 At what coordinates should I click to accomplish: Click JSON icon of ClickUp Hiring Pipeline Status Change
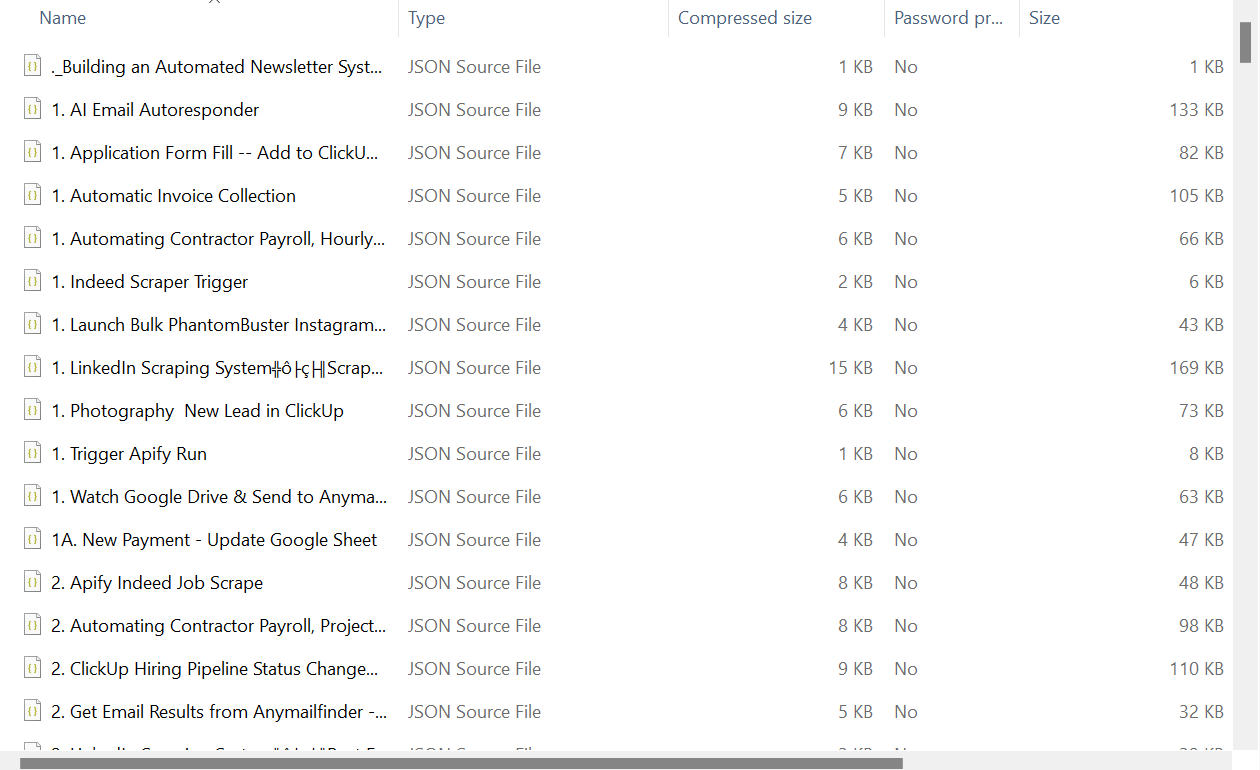pos(33,669)
